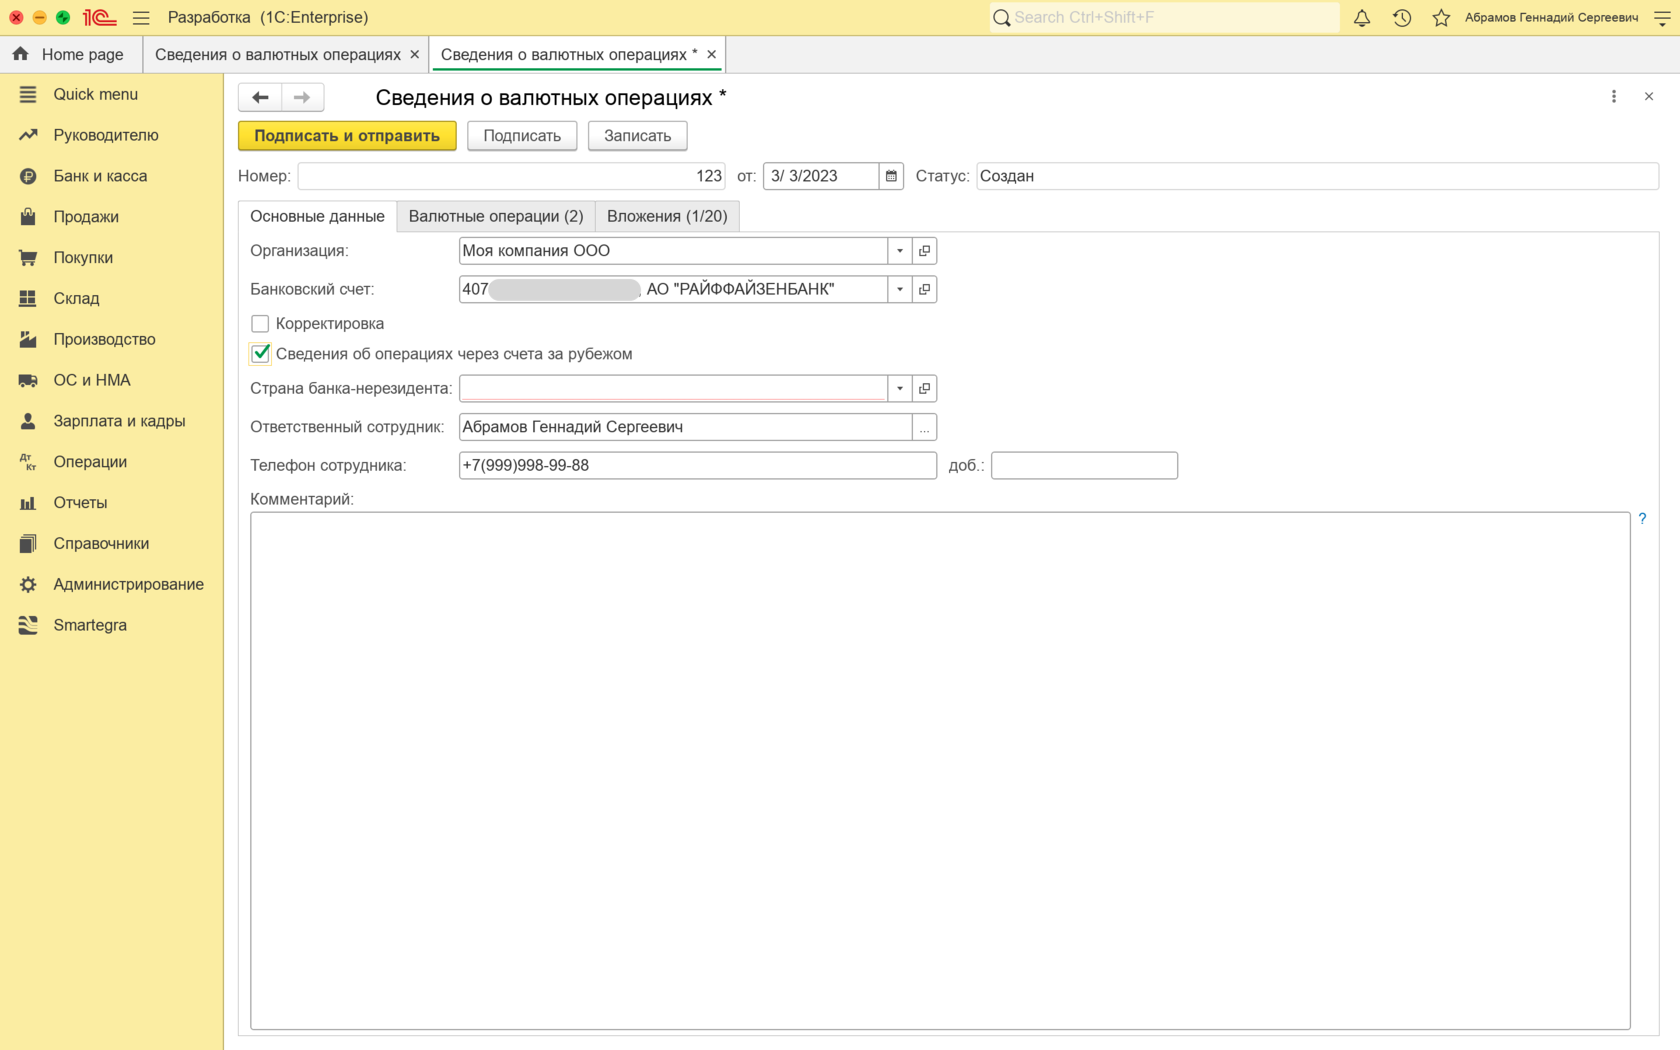Click the Организация field Моя компания ООО
The image size is (1680, 1050).
coord(673,251)
